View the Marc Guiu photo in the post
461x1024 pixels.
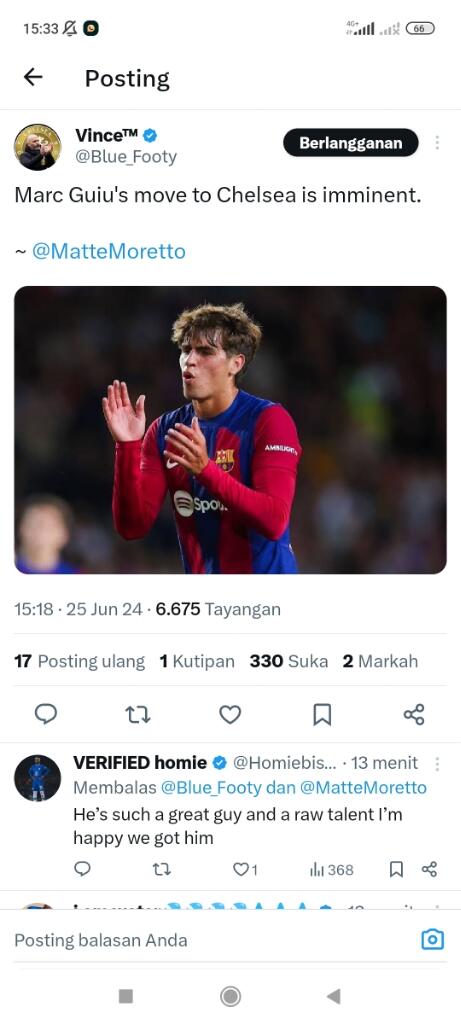coord(230,430)
